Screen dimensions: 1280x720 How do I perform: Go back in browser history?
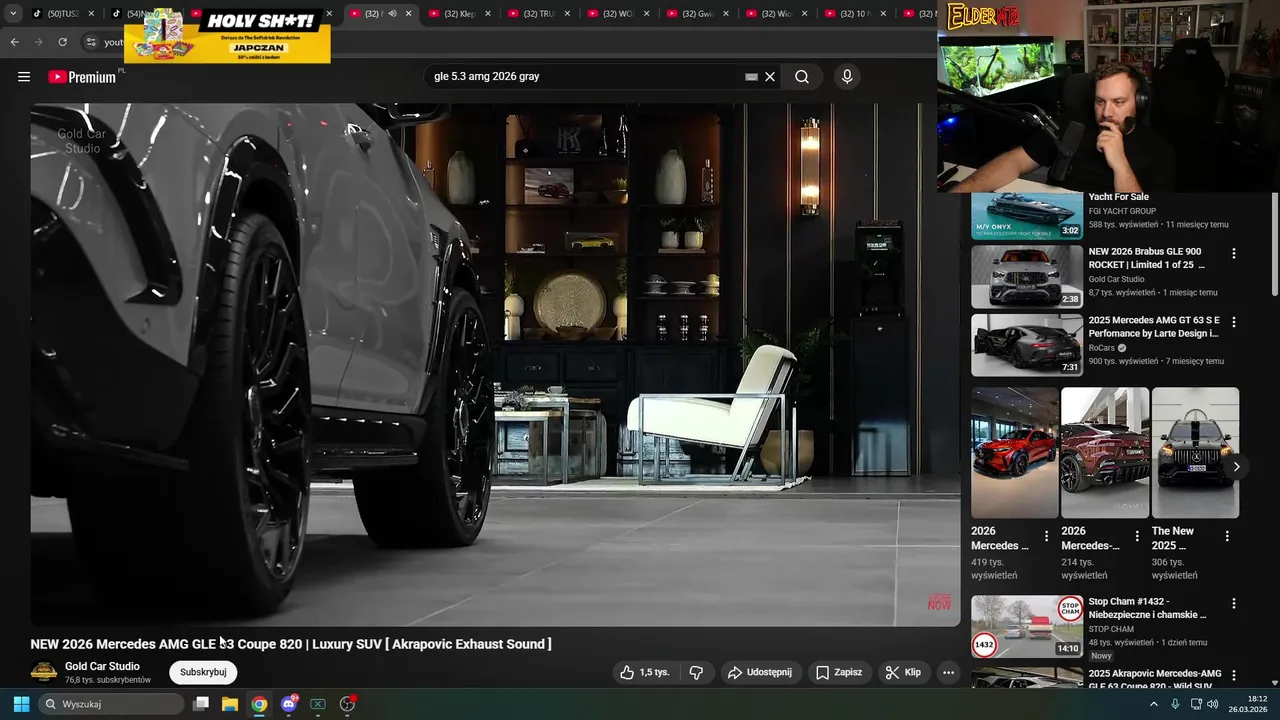(14, 42)
